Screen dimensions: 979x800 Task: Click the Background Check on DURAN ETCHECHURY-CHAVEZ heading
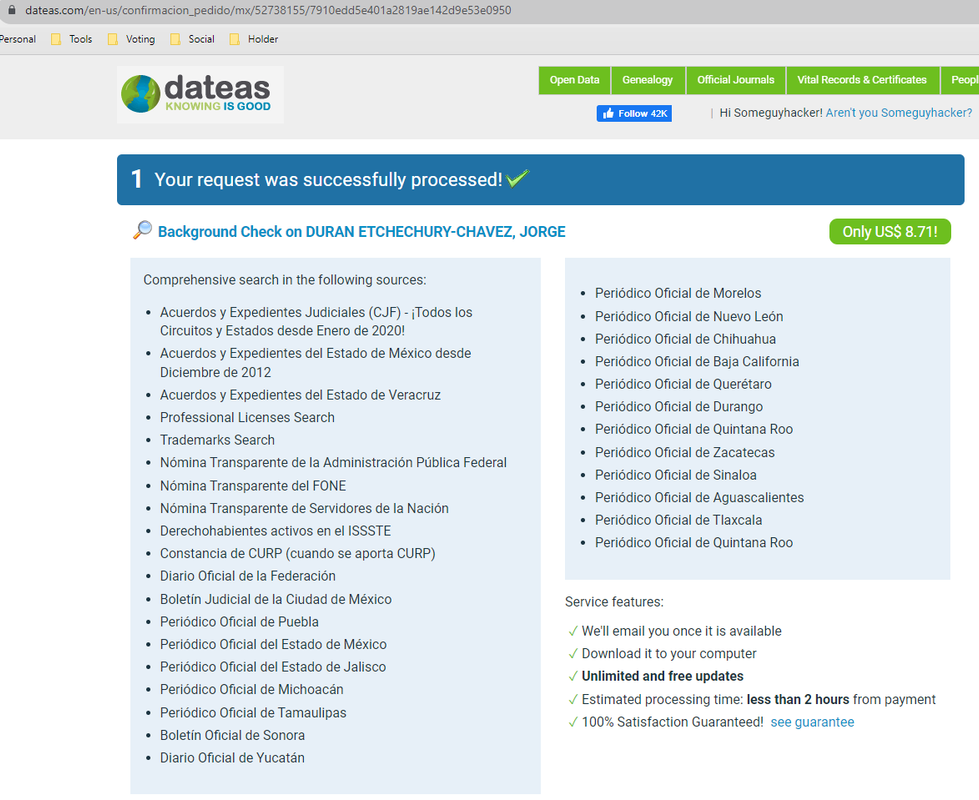pyautogui.click(x=362, y=232)
